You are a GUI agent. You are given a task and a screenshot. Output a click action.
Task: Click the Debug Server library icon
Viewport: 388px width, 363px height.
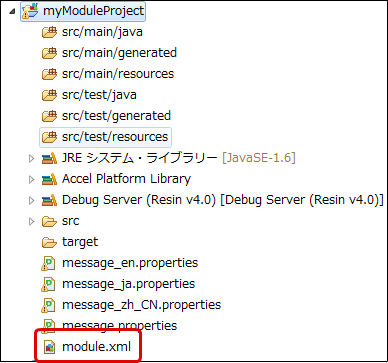(x=49, y=200)
